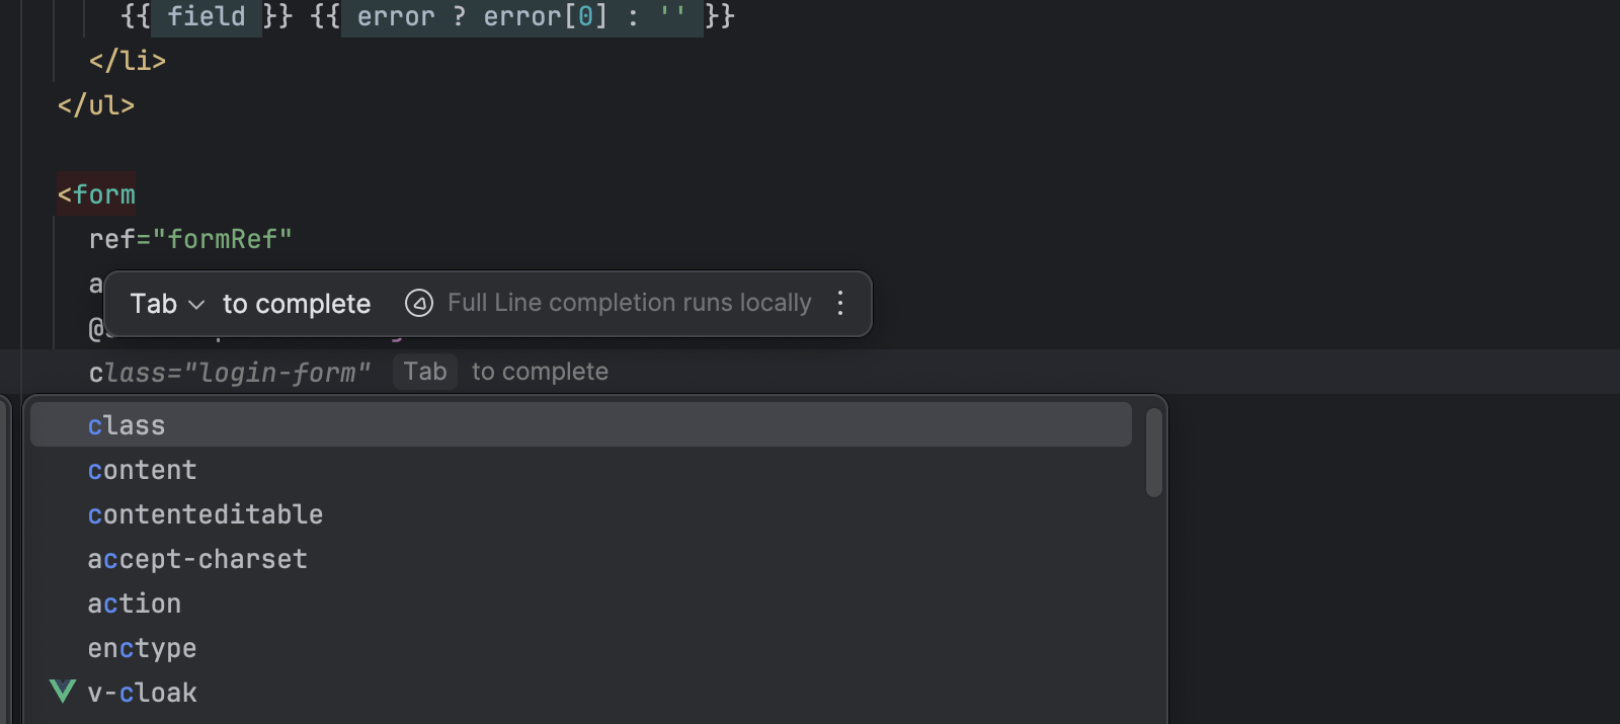Click the ref="formRef" attribute line

coord(190,239)
